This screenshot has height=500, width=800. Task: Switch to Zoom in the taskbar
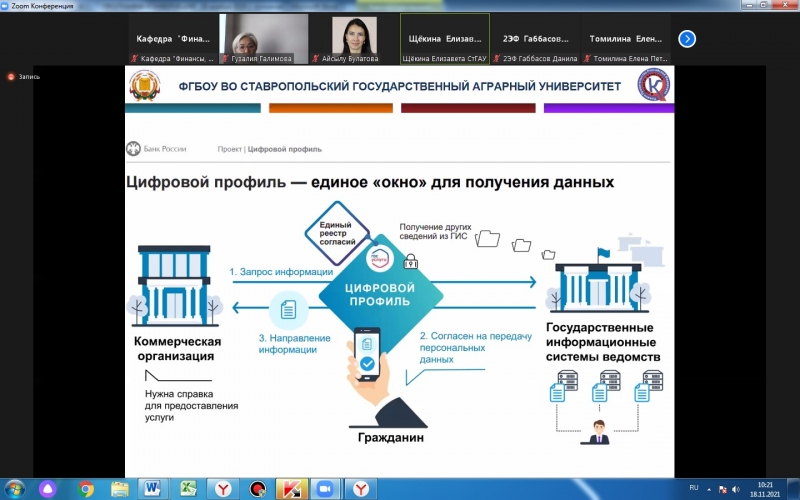pyautogui.click(x=325, y=488)
